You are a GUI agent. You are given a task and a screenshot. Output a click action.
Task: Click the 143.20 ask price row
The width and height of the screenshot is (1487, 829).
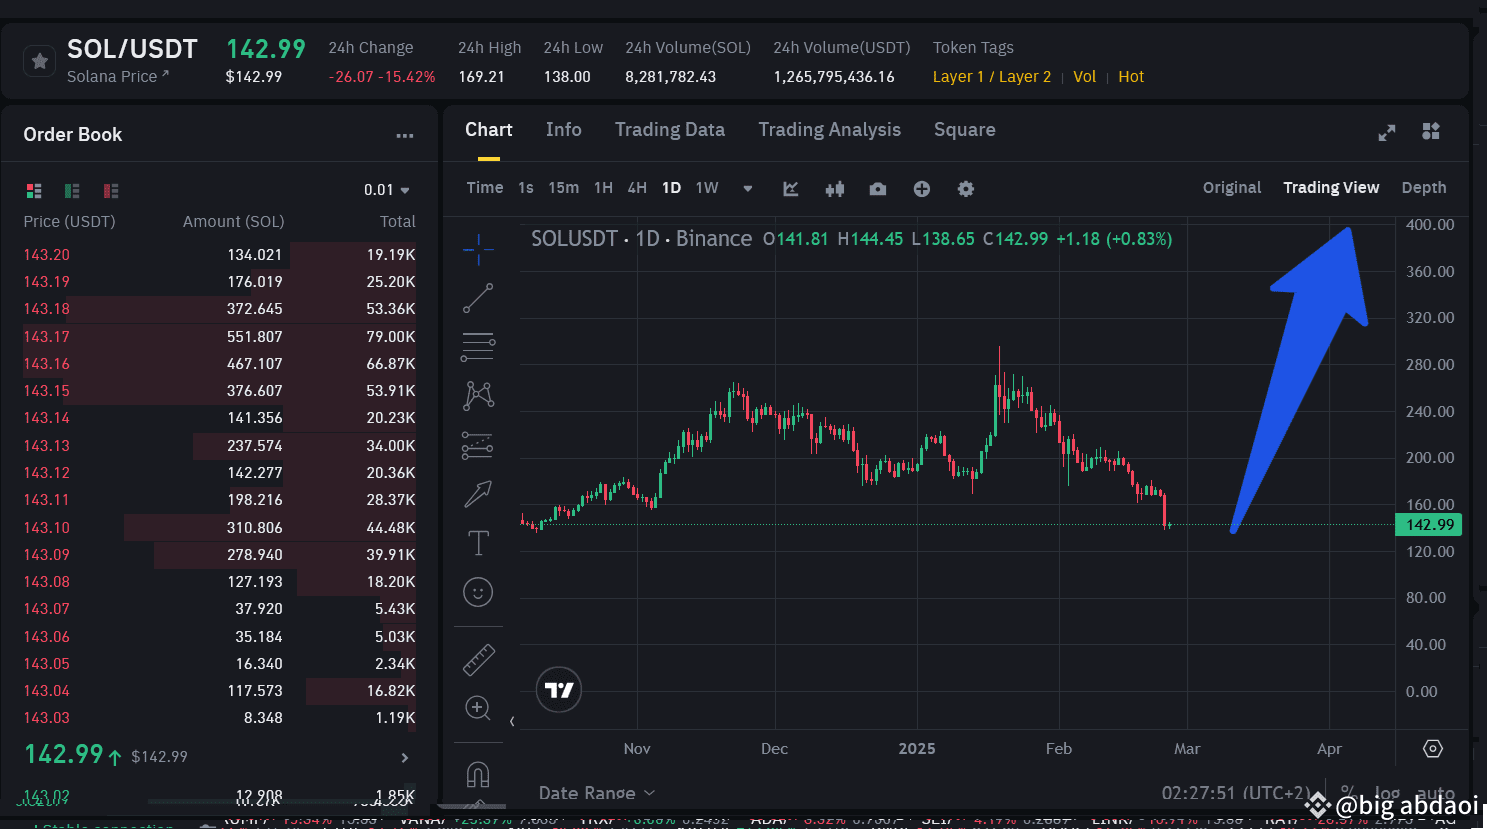pos(219,255)
